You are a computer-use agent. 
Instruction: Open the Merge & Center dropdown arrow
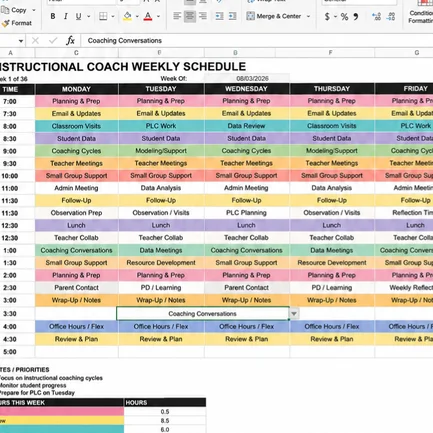tap(308, 16)
